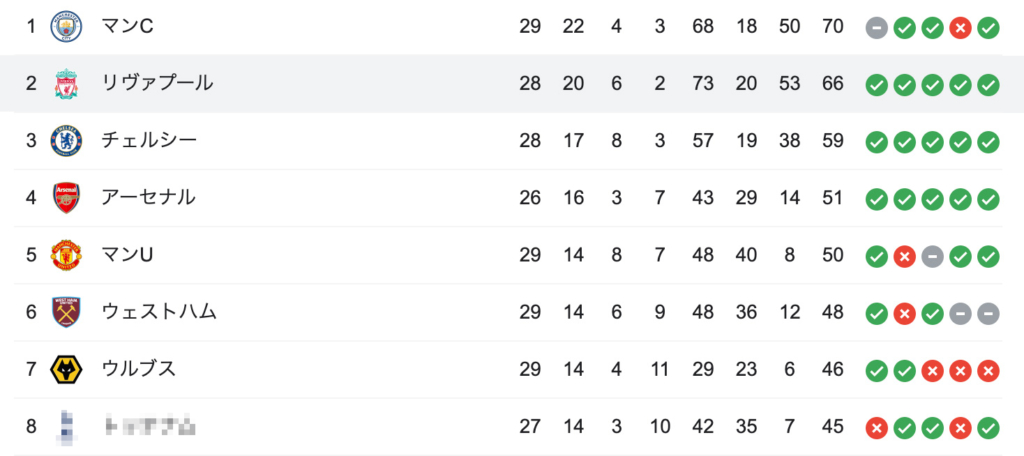1024x456 pixels.
Task: Click the Manchester City club crest
Action: point(67,27)
